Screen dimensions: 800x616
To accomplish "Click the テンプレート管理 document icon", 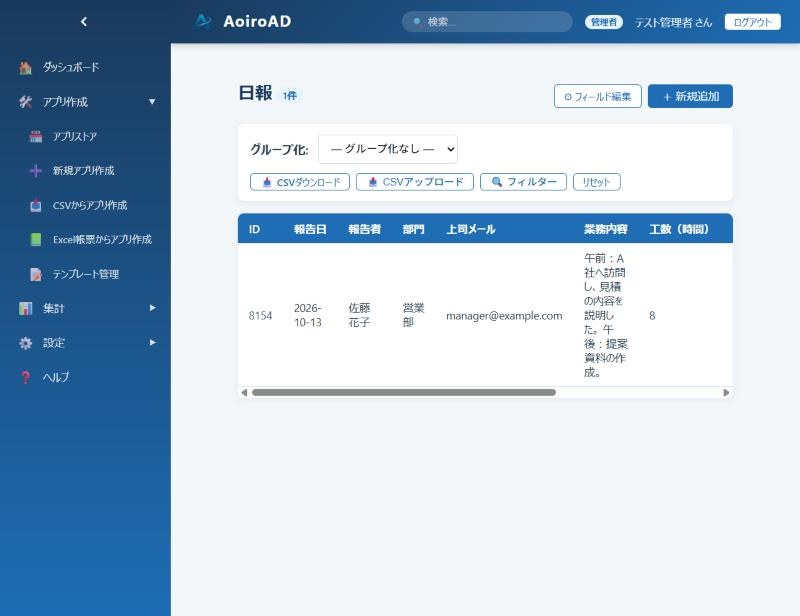I will coord(36,274).
